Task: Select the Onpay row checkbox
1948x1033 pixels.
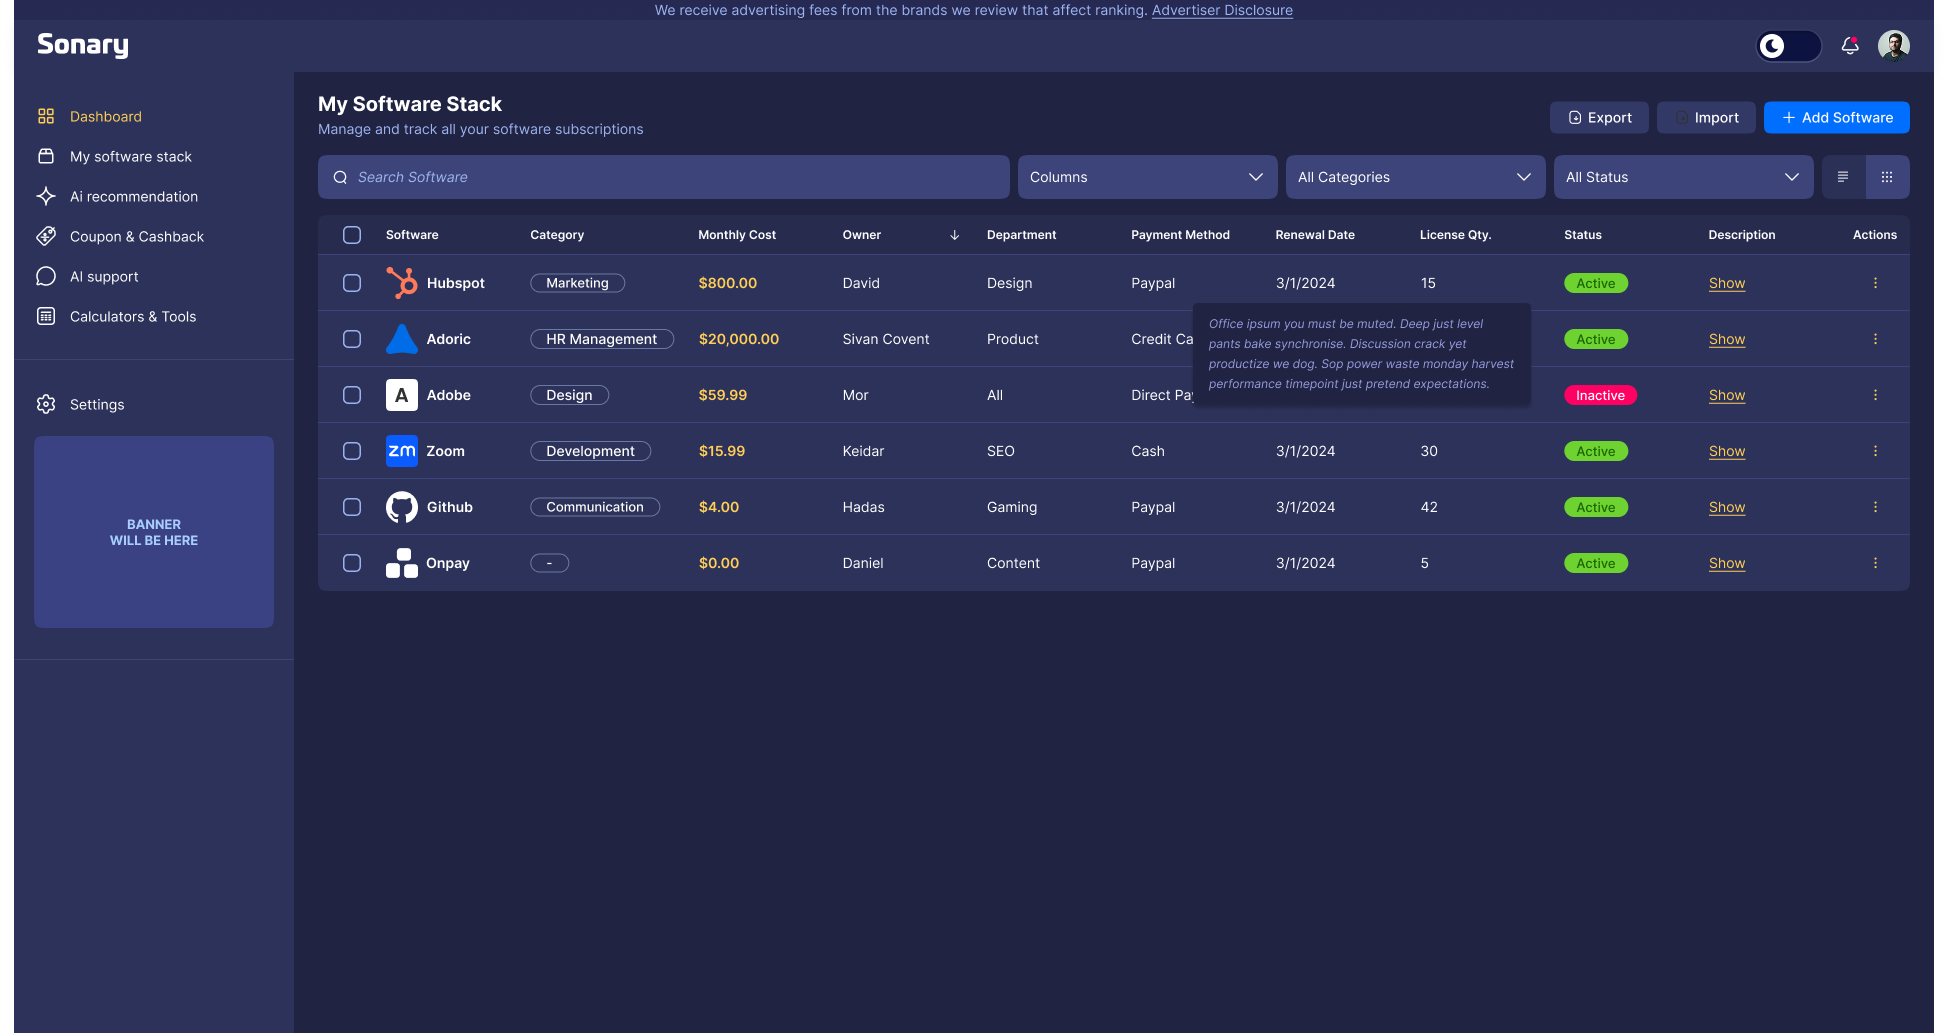Action: click(352, 563)
